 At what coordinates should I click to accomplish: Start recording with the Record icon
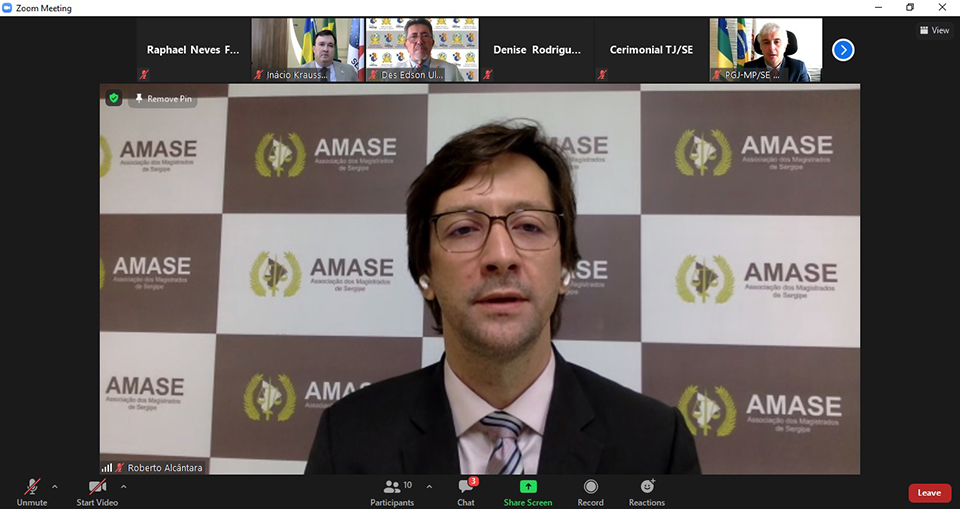pos(590,487)
